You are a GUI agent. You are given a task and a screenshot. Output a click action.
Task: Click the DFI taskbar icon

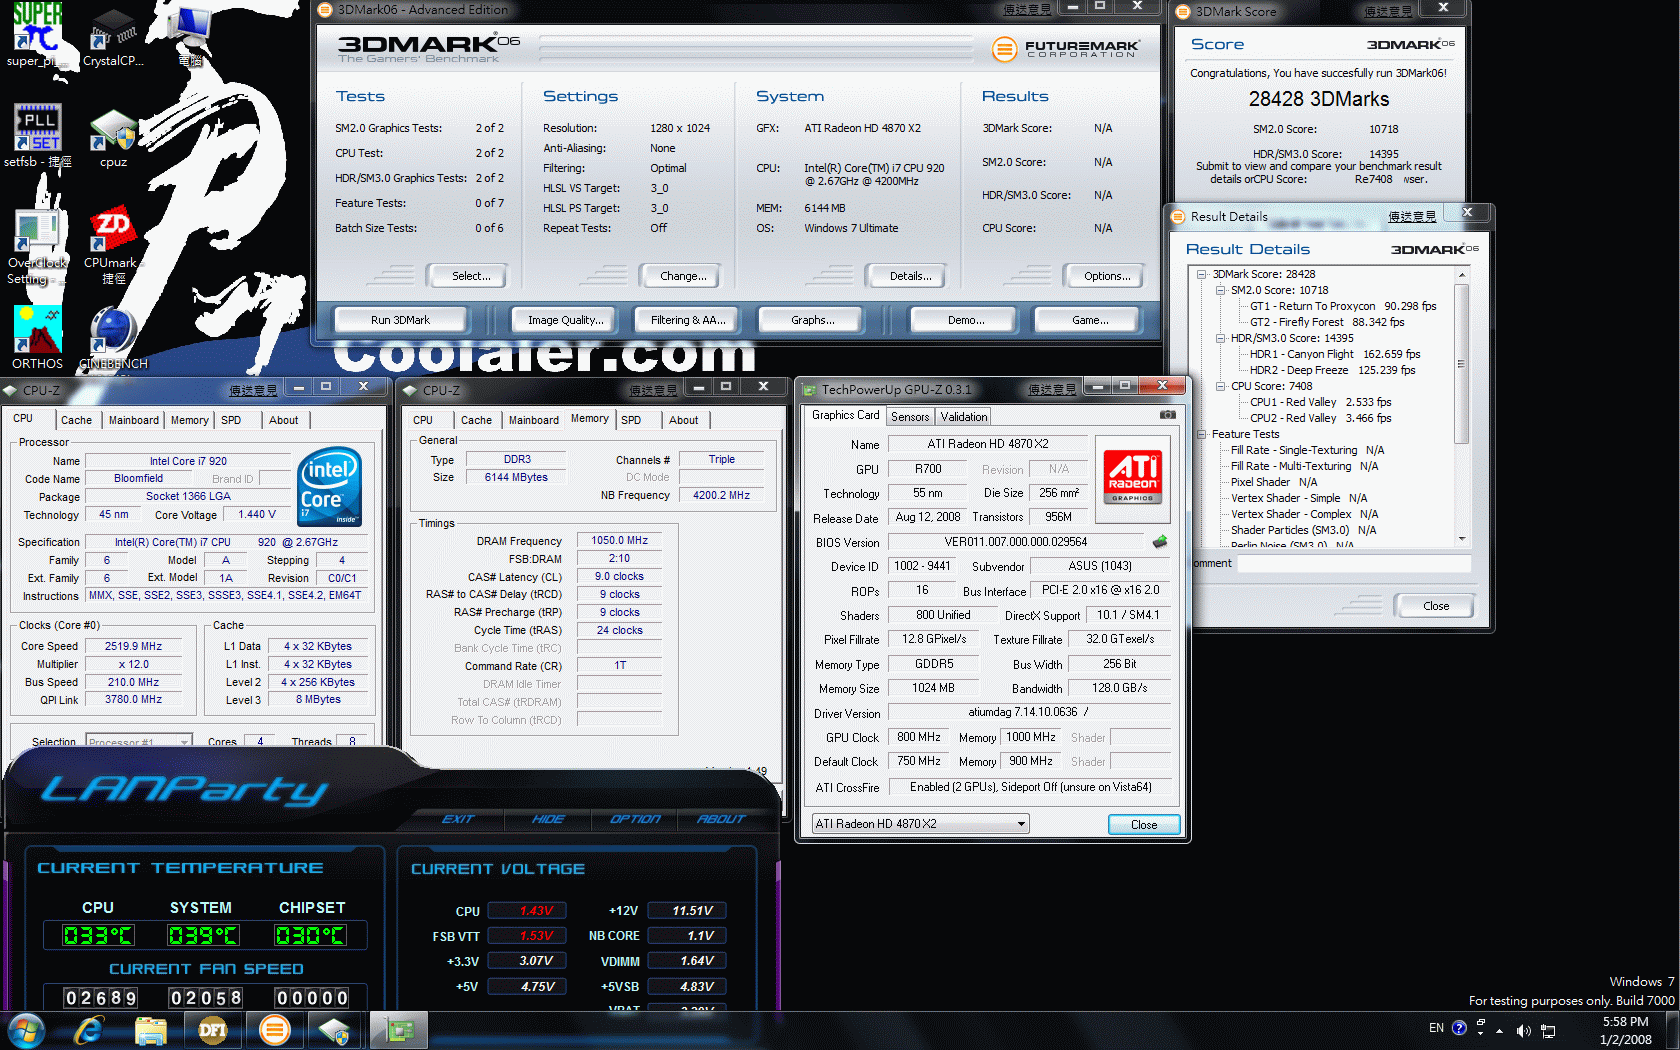[213, 1030]
